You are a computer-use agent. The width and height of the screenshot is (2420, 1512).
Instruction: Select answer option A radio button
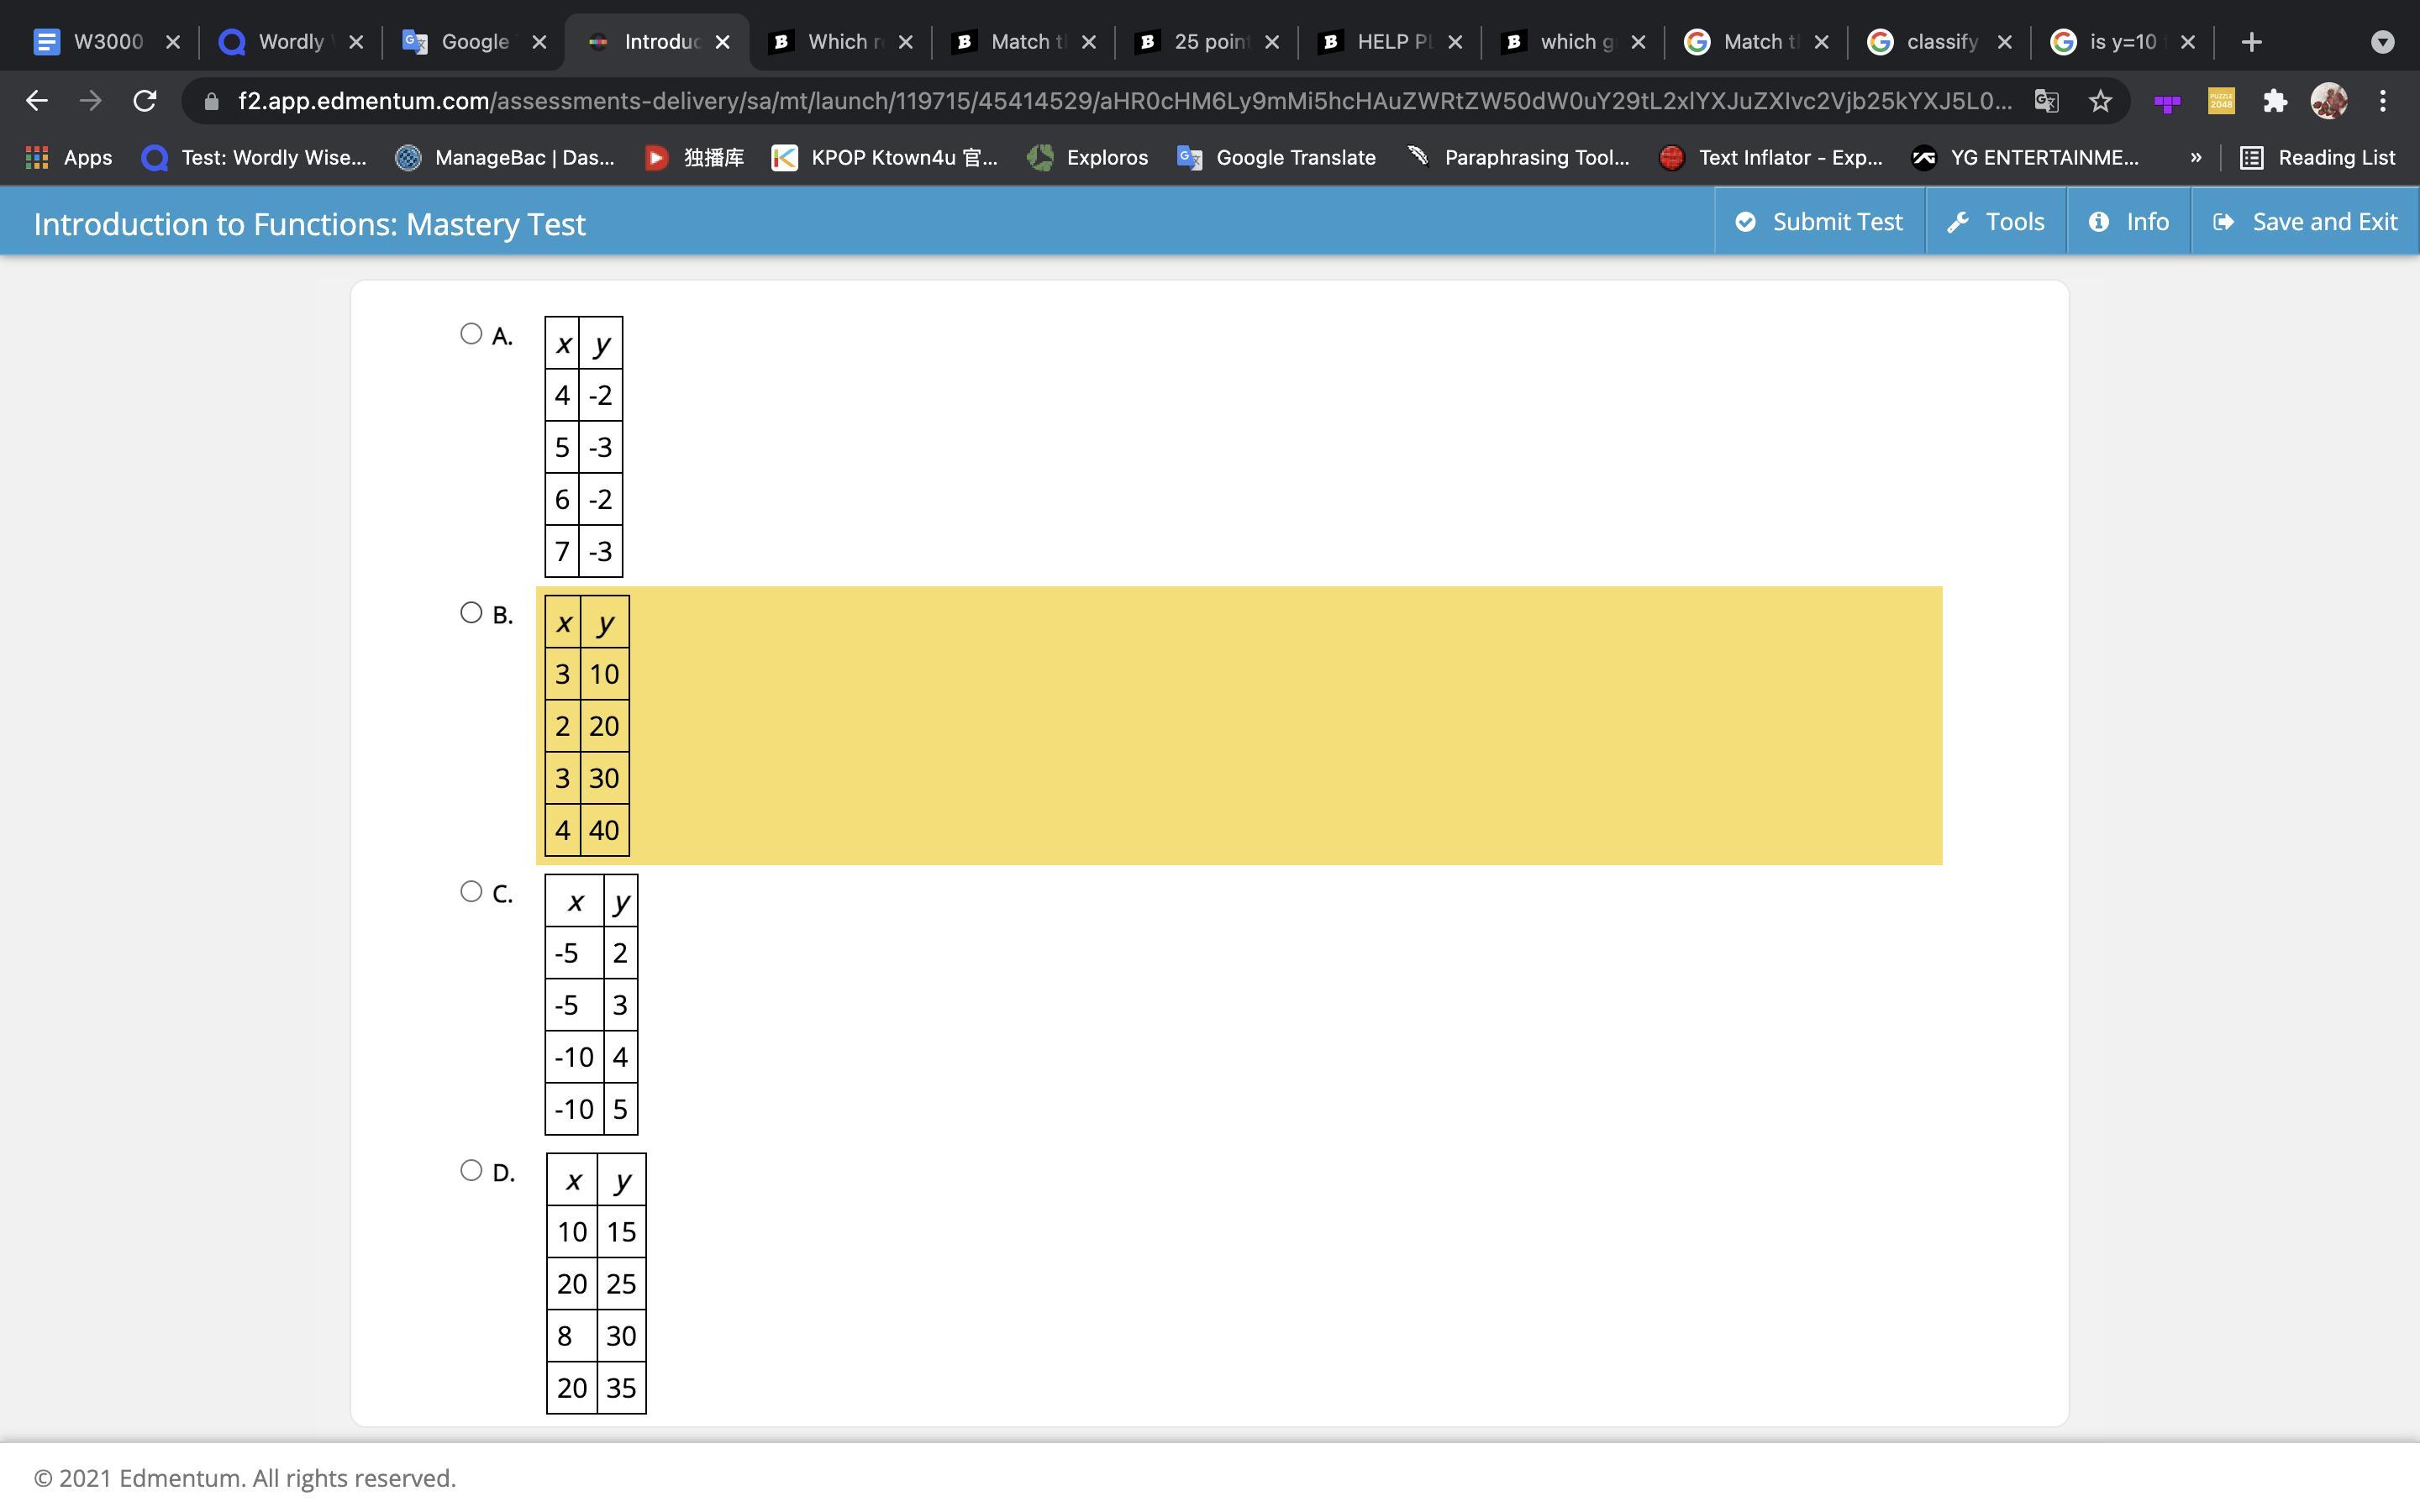pyautogui.click(x=471, y=334)
